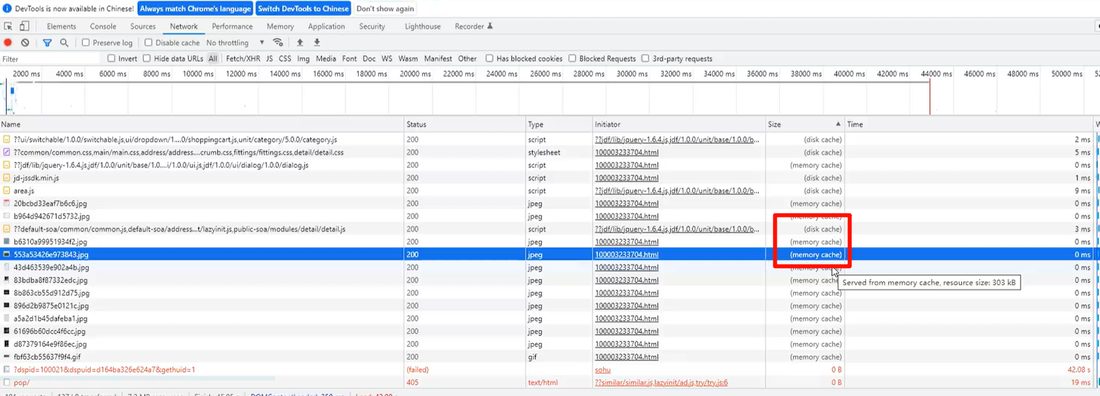Enable the Preserve log checkbox
The image size is (1100, 396).
tap(86, 43)
